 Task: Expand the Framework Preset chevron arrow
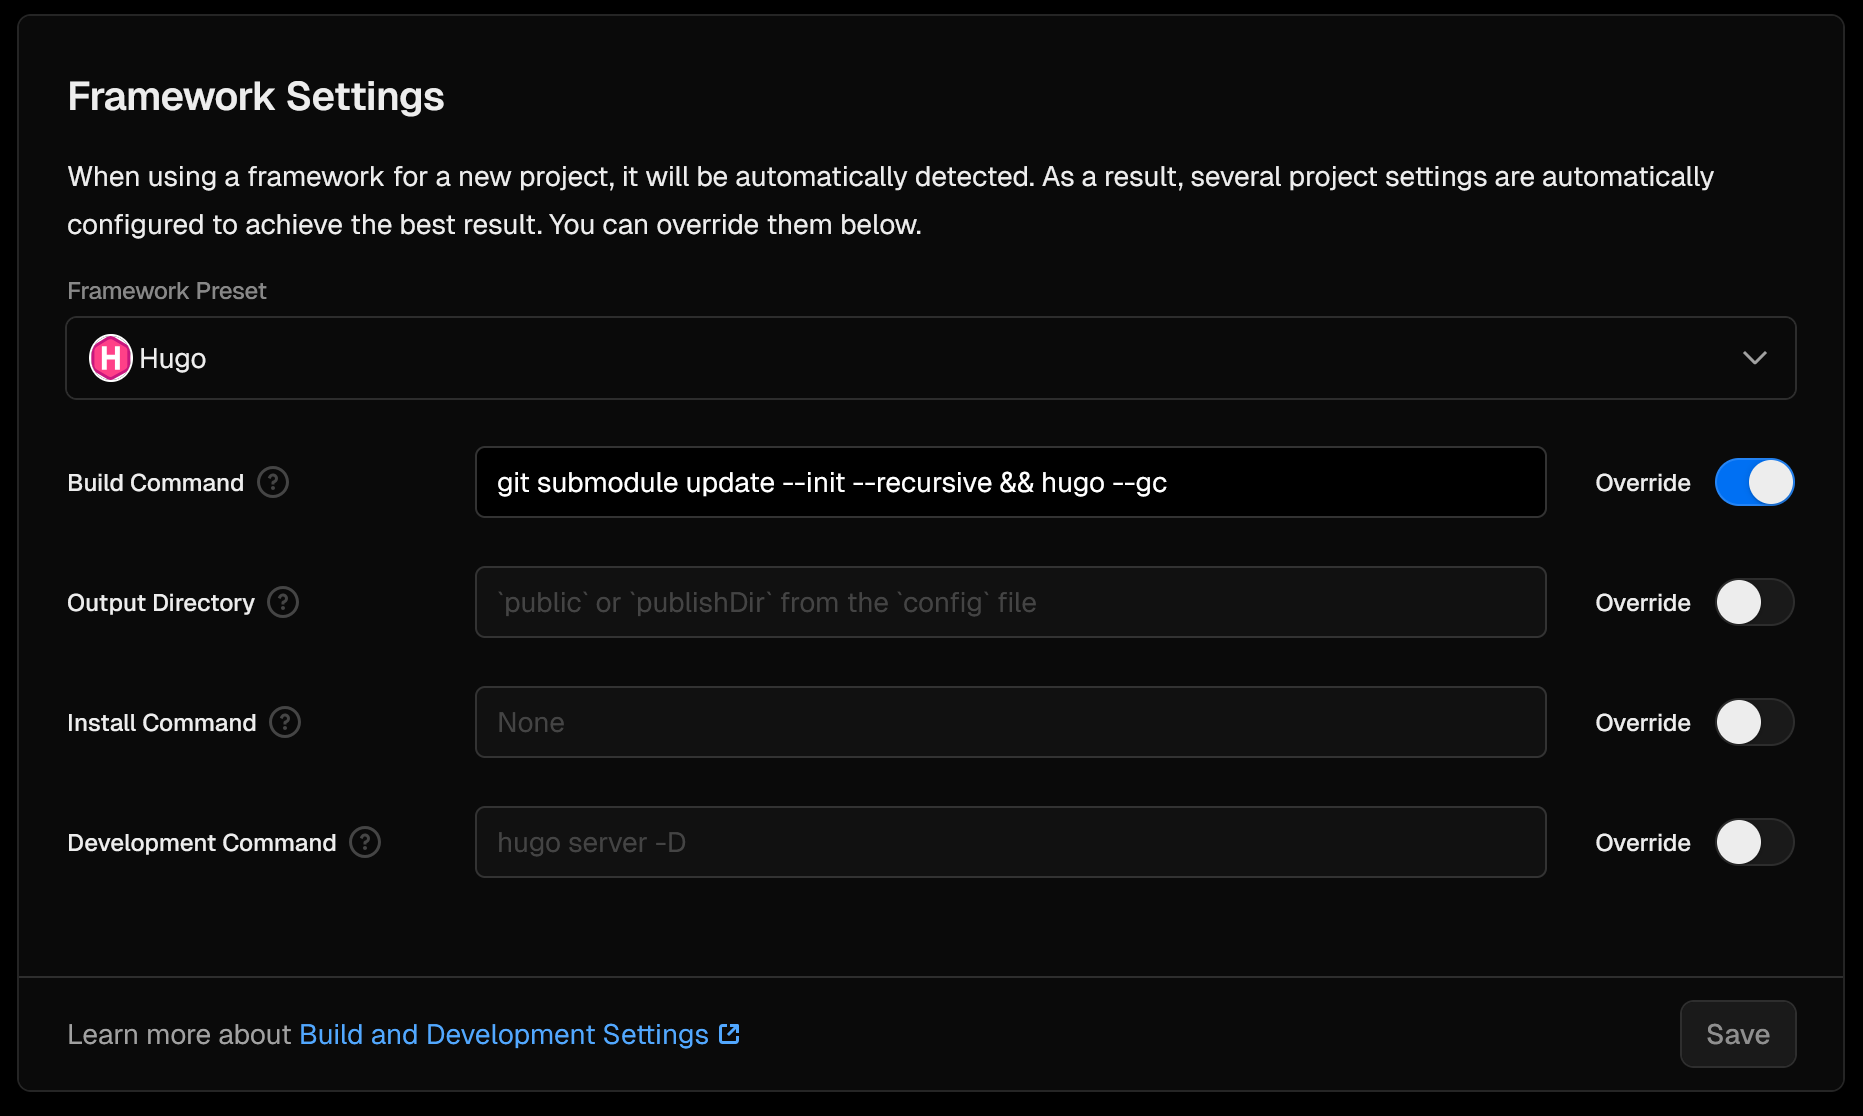[1755, 358]
